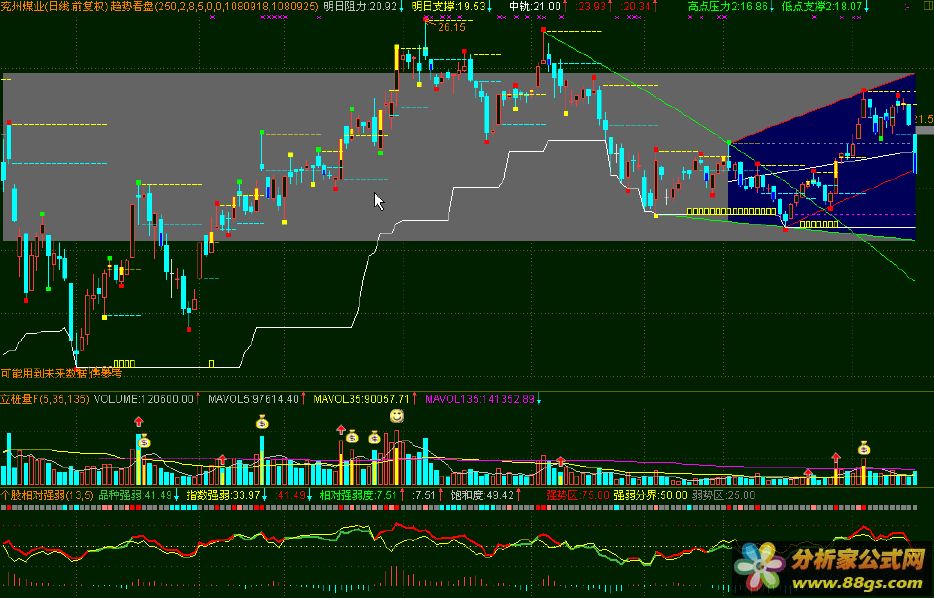Click the yellow smiley face icon on volume chart
The width and height of the screenshot is (934, 598).
397,416
